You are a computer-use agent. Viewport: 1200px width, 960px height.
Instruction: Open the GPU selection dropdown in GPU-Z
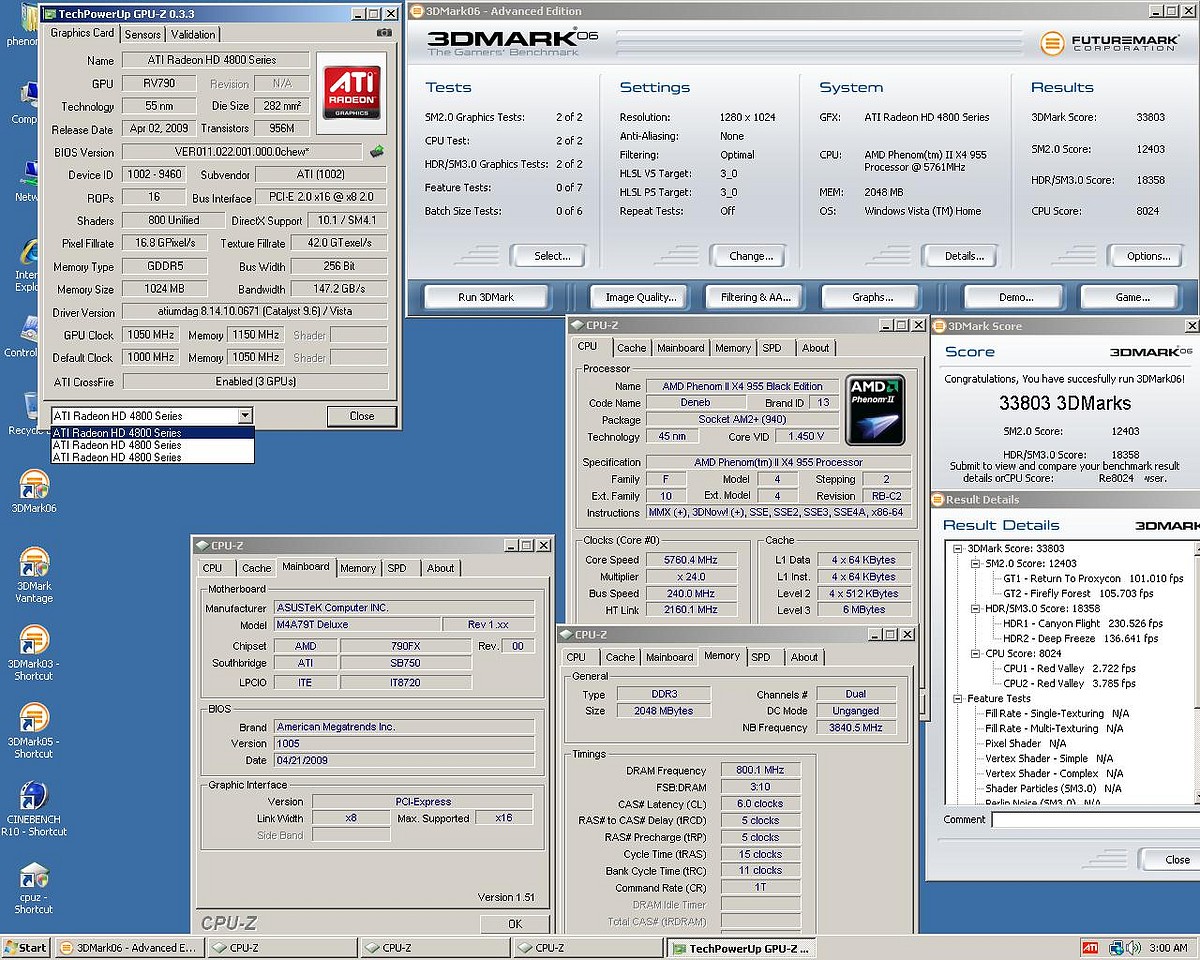(245, 416)
